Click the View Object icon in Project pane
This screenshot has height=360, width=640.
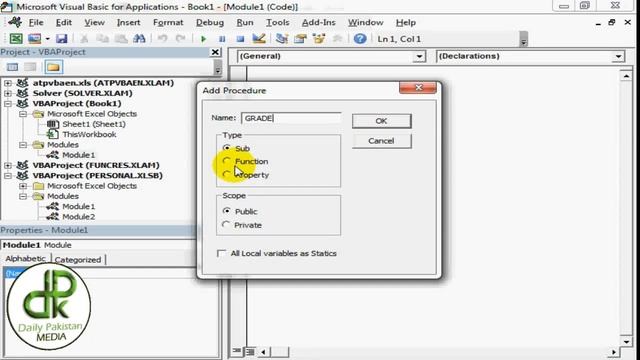click(x=31, y=67)
